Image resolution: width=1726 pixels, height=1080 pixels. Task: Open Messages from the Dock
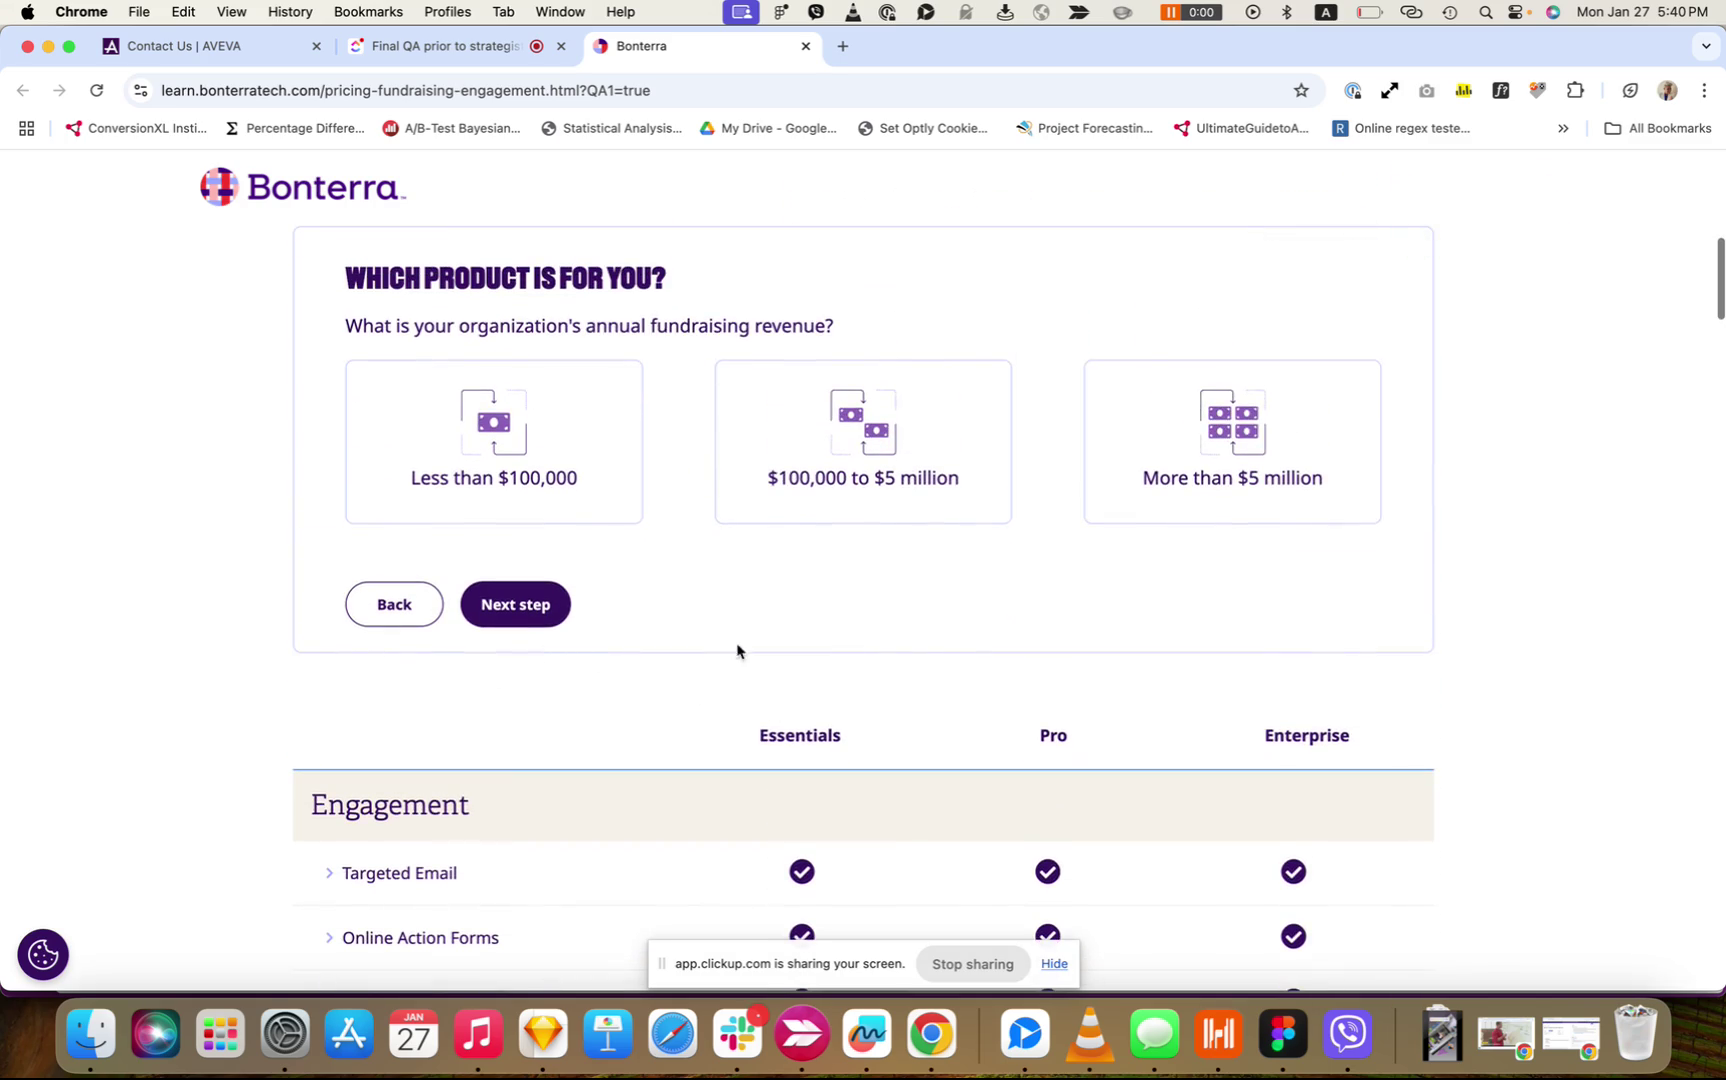[1154, 1034]
